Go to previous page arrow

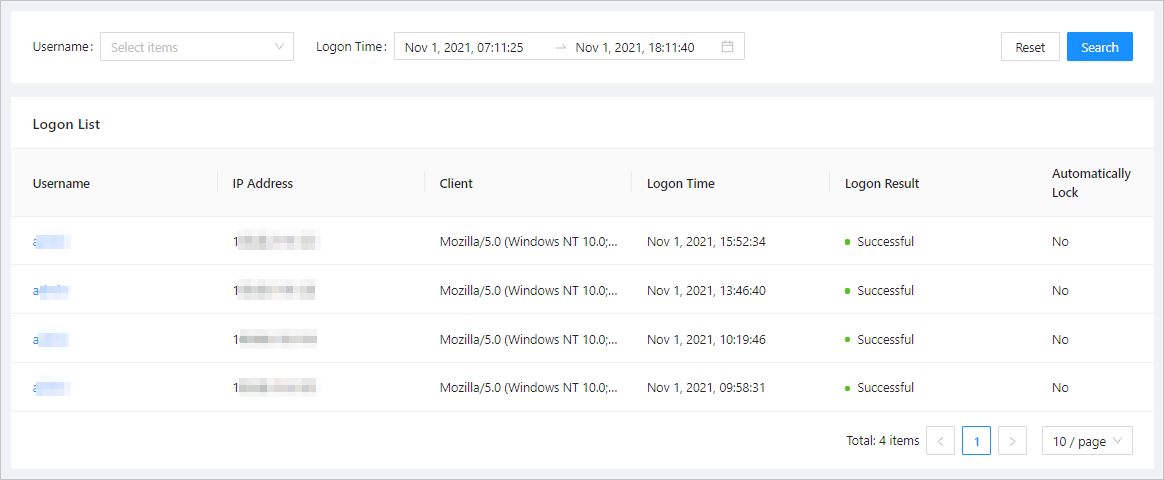(940, 441)
